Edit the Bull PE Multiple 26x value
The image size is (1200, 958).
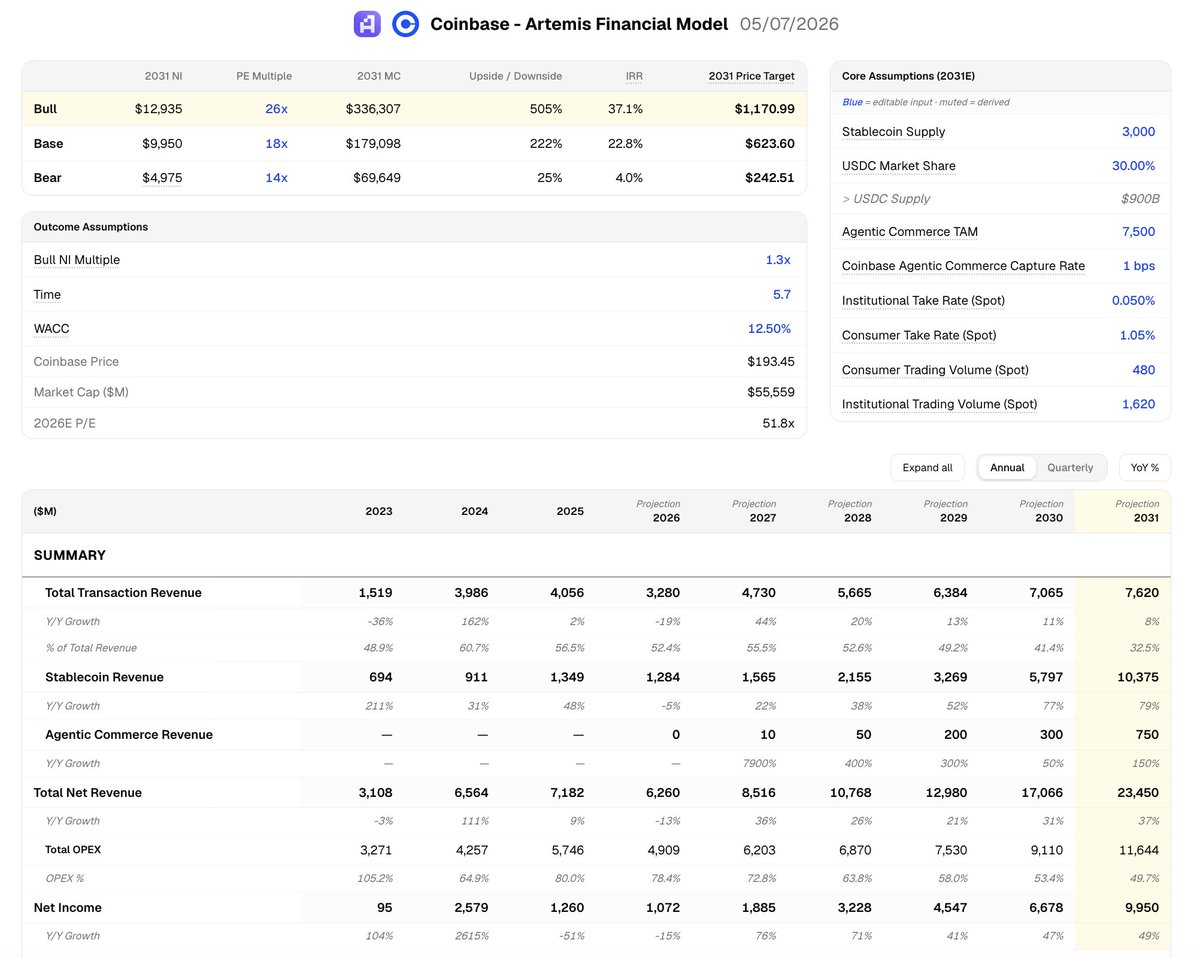point(276,109)
